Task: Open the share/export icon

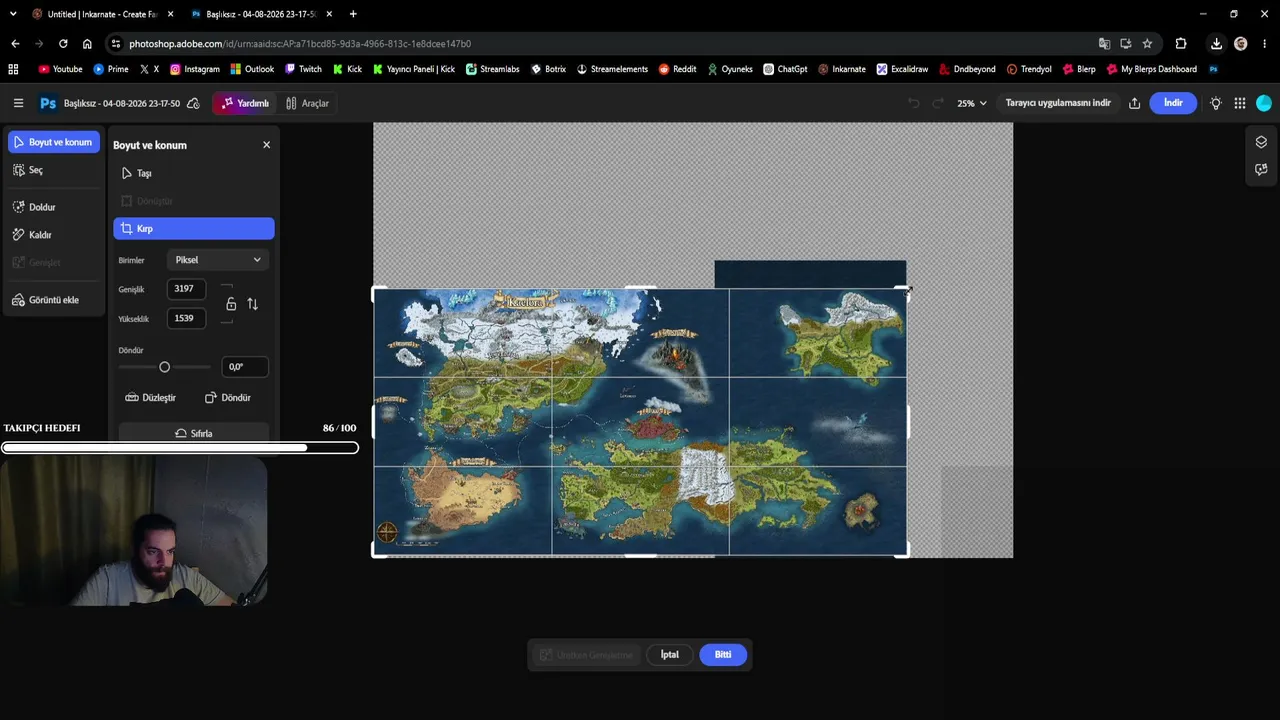Action: pyautogui.click(x=1135, y=103)
